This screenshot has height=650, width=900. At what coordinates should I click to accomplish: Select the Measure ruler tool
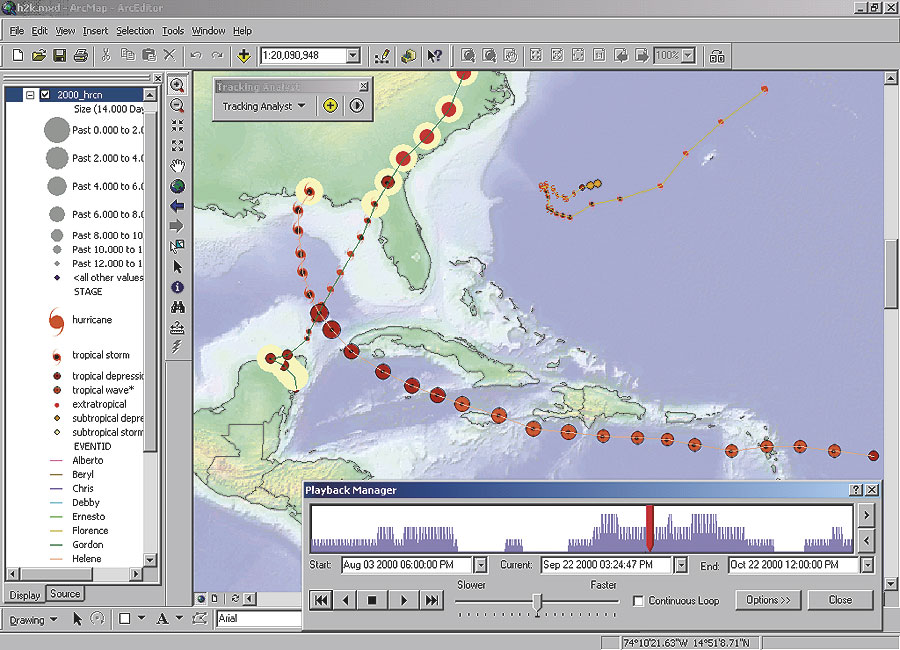coord(177,327)
